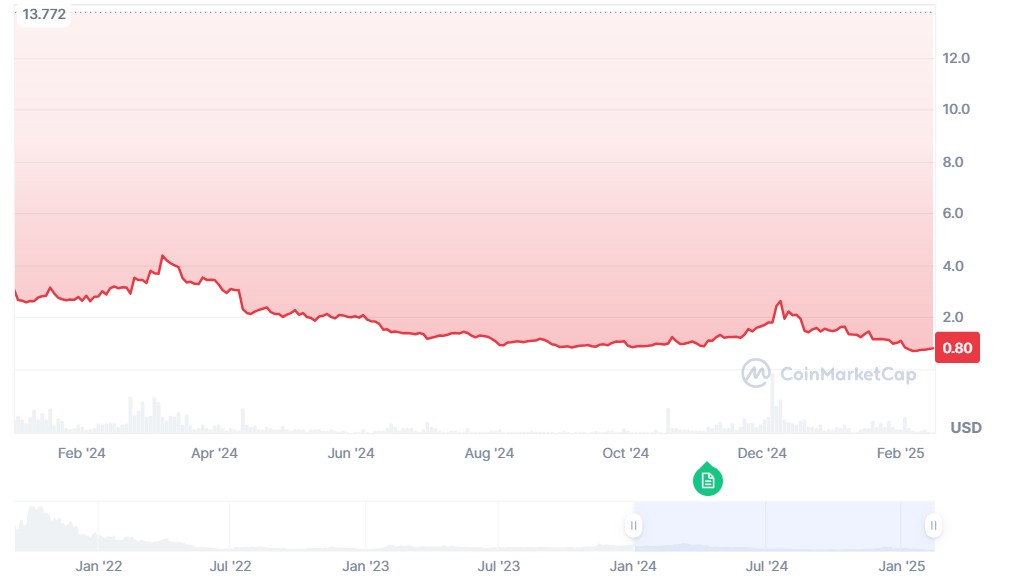
Task: Select the USD currency label
Action: tap(965, 428)
